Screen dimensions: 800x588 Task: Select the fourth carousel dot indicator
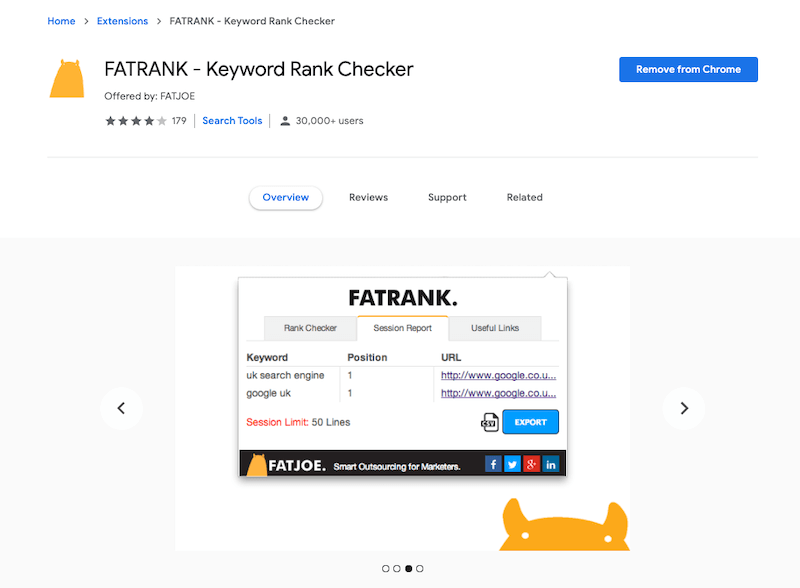click(420, 569)
